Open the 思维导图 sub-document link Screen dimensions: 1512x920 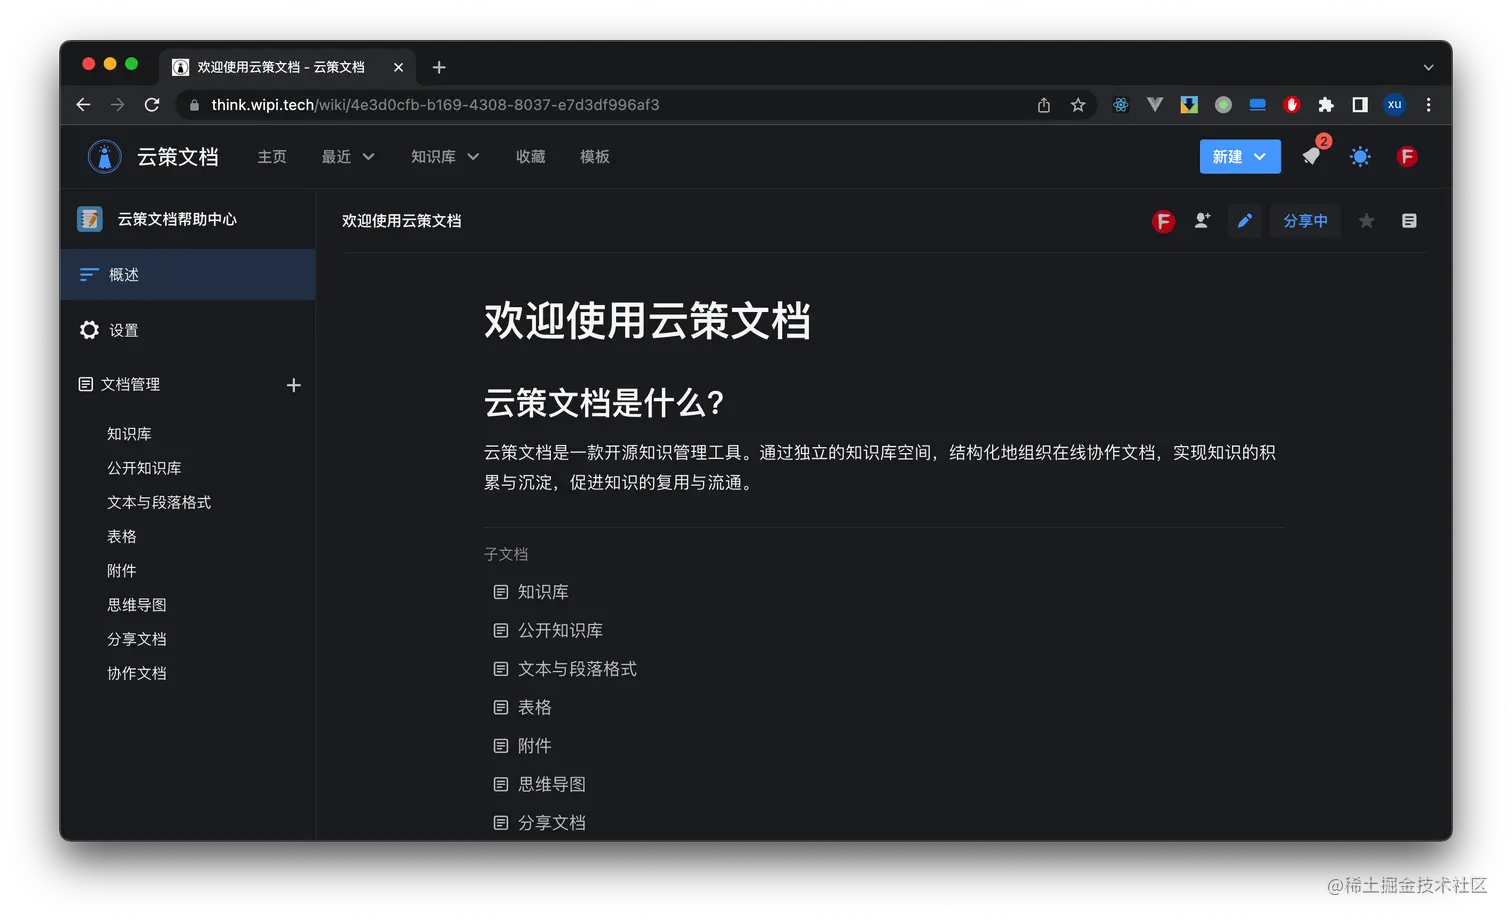point(550,783)
